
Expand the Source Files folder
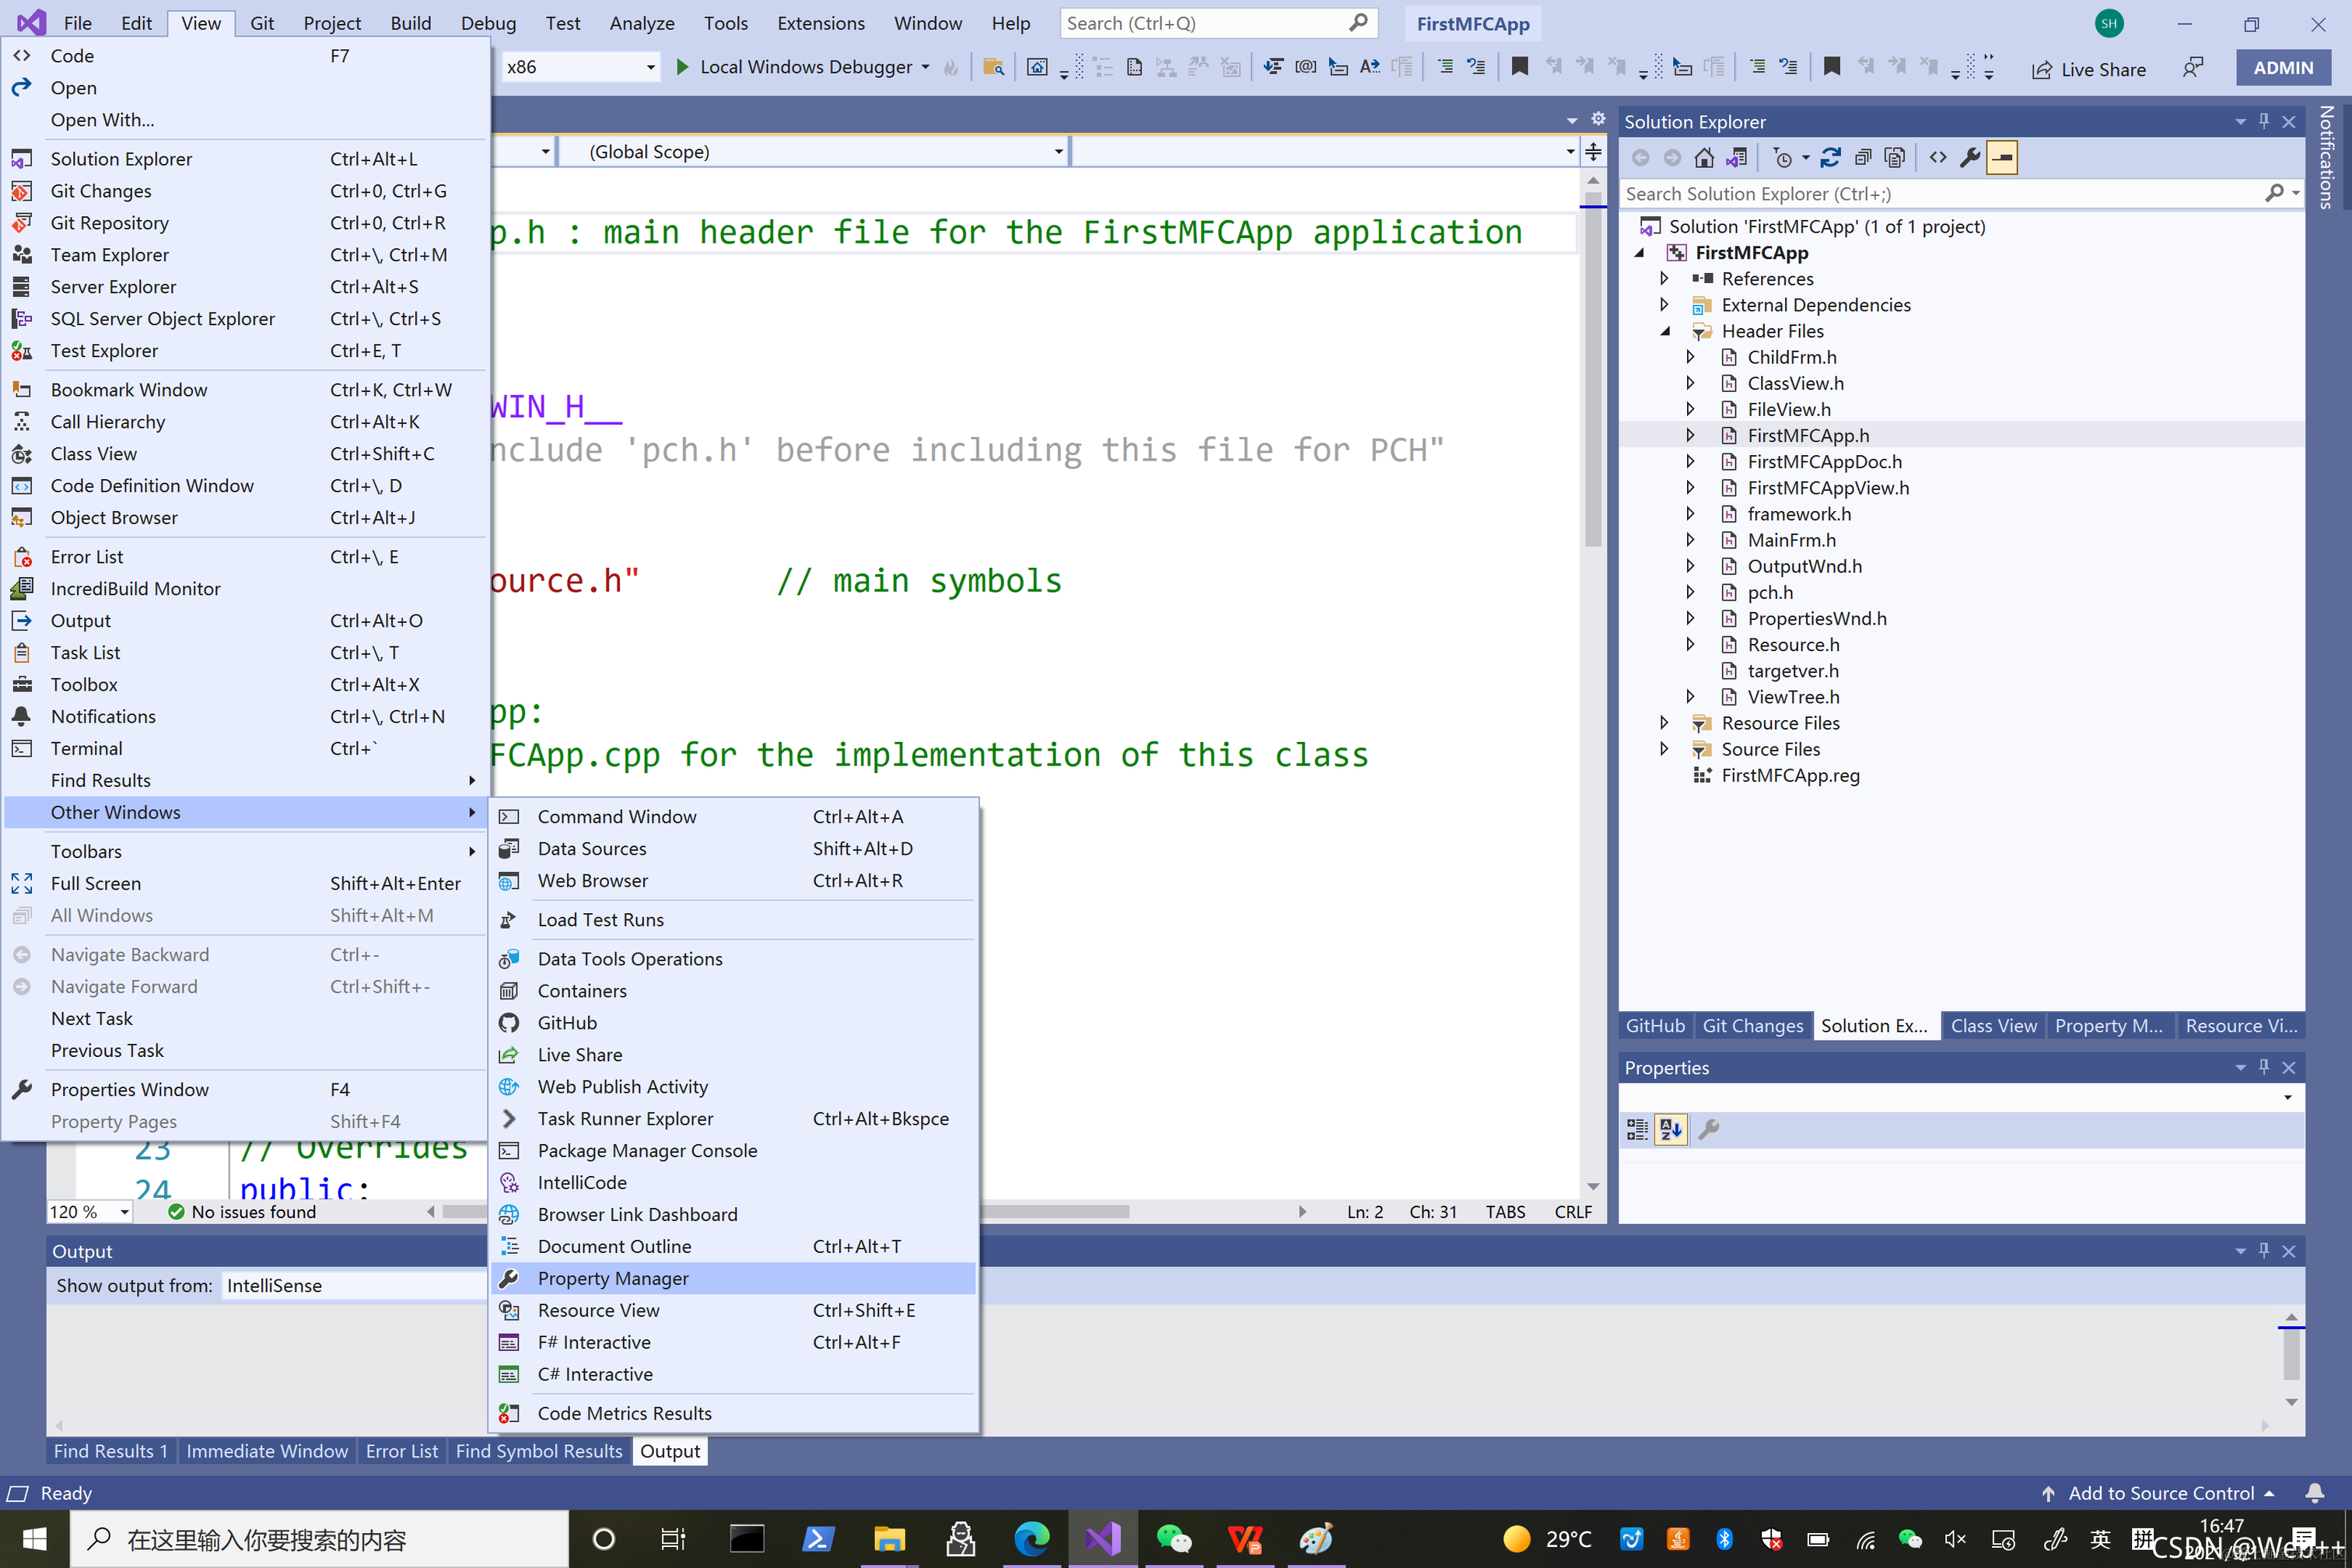tap(1664, 749)
